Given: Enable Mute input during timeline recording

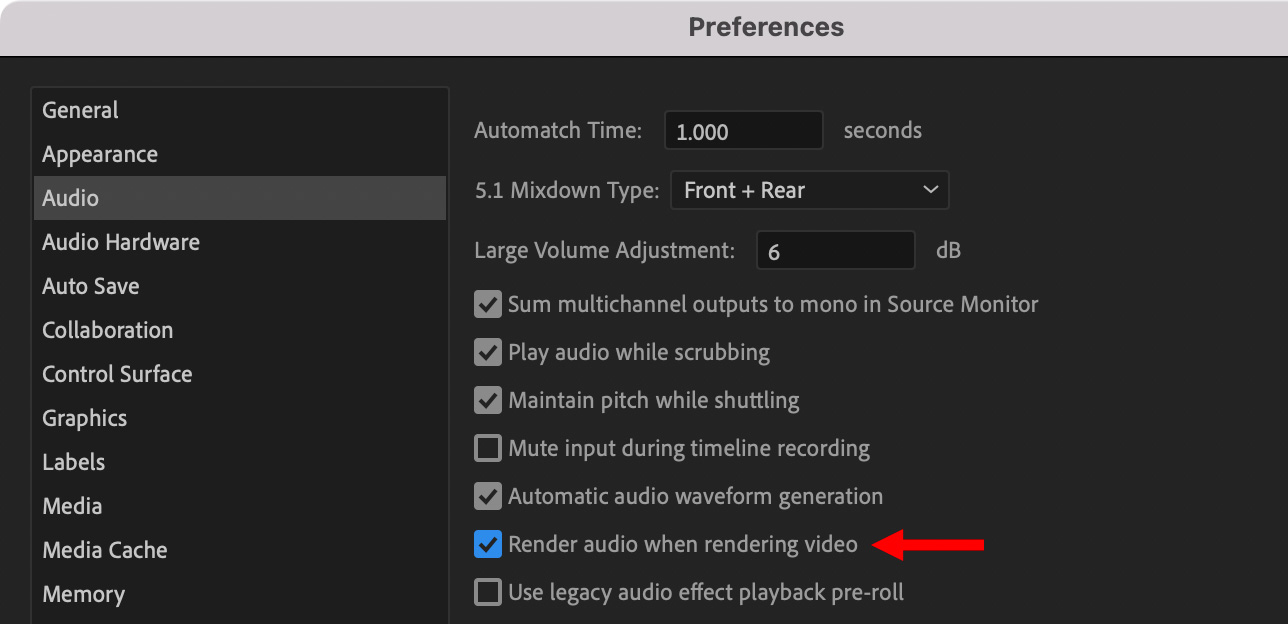Looking at the screenshot, I should tap(488, 448).
